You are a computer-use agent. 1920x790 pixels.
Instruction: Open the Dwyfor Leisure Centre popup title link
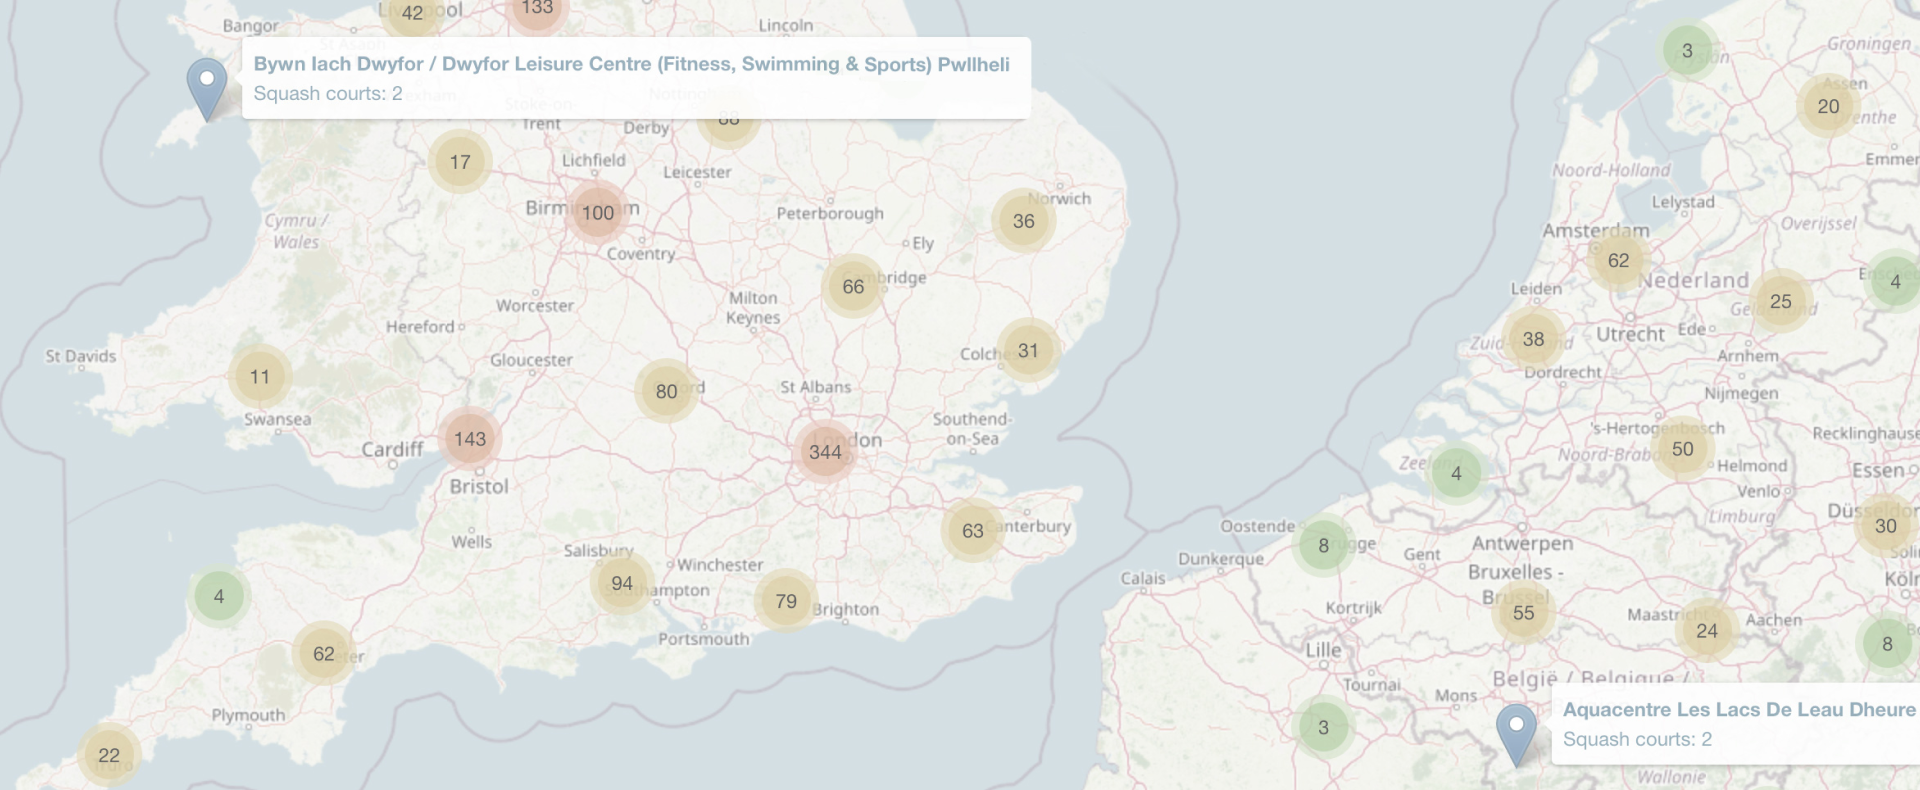point(631,64)
